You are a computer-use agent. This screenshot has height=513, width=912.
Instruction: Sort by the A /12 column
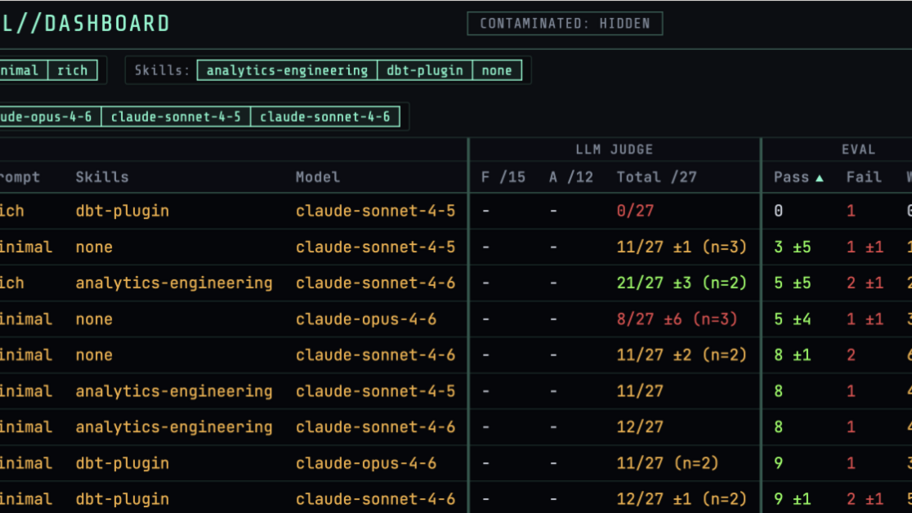571,177
